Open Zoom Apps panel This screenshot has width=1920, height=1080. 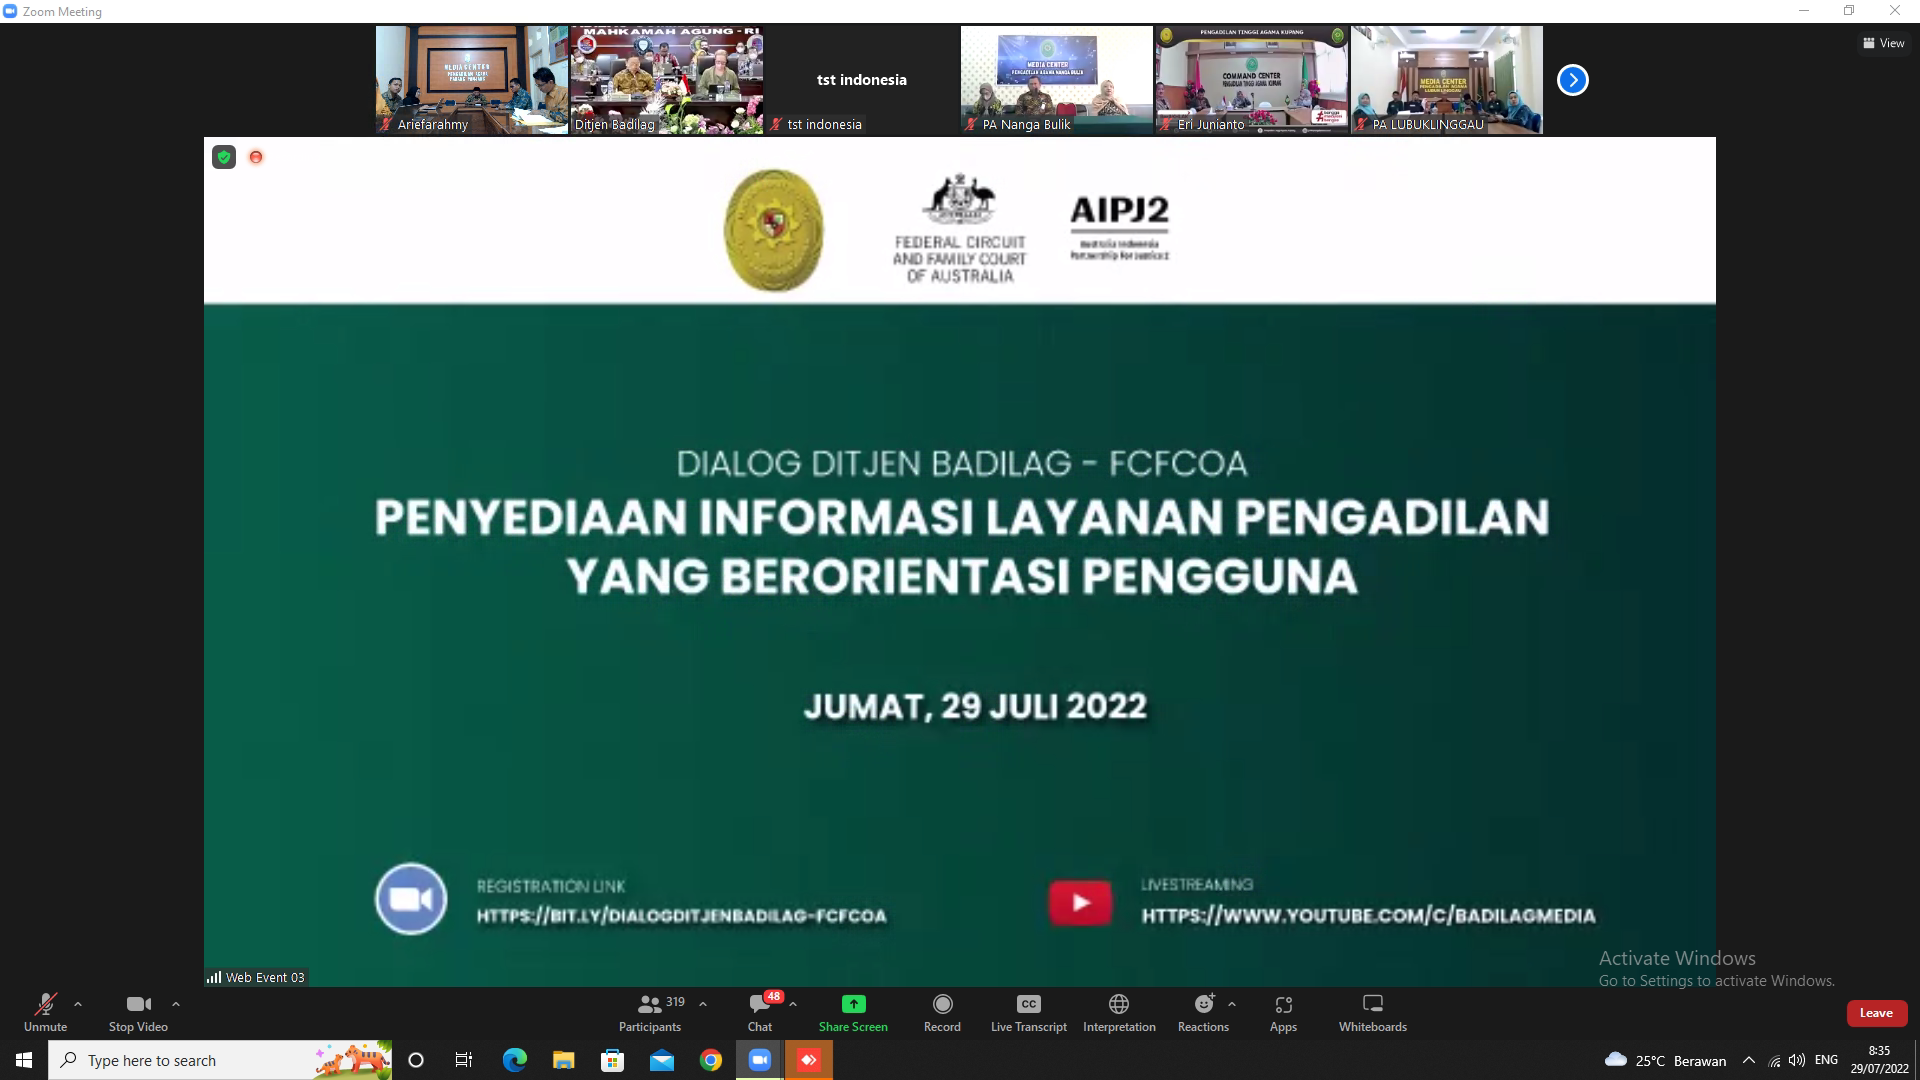tap(1283, 1012)
